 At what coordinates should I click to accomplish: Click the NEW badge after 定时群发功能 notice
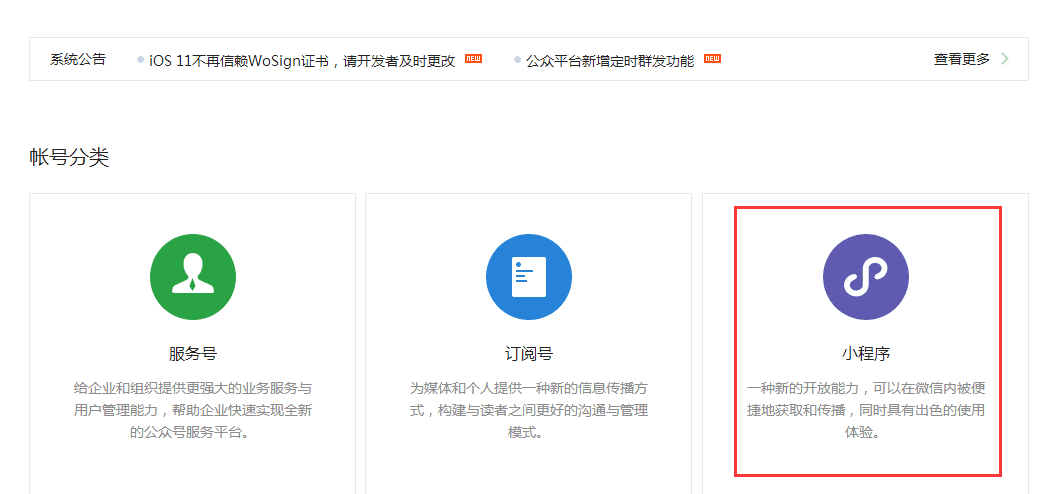(712, 58)
